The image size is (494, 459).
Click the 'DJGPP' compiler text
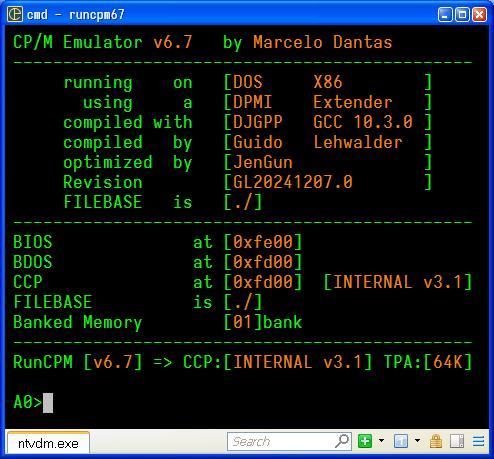tap(258, 122)
